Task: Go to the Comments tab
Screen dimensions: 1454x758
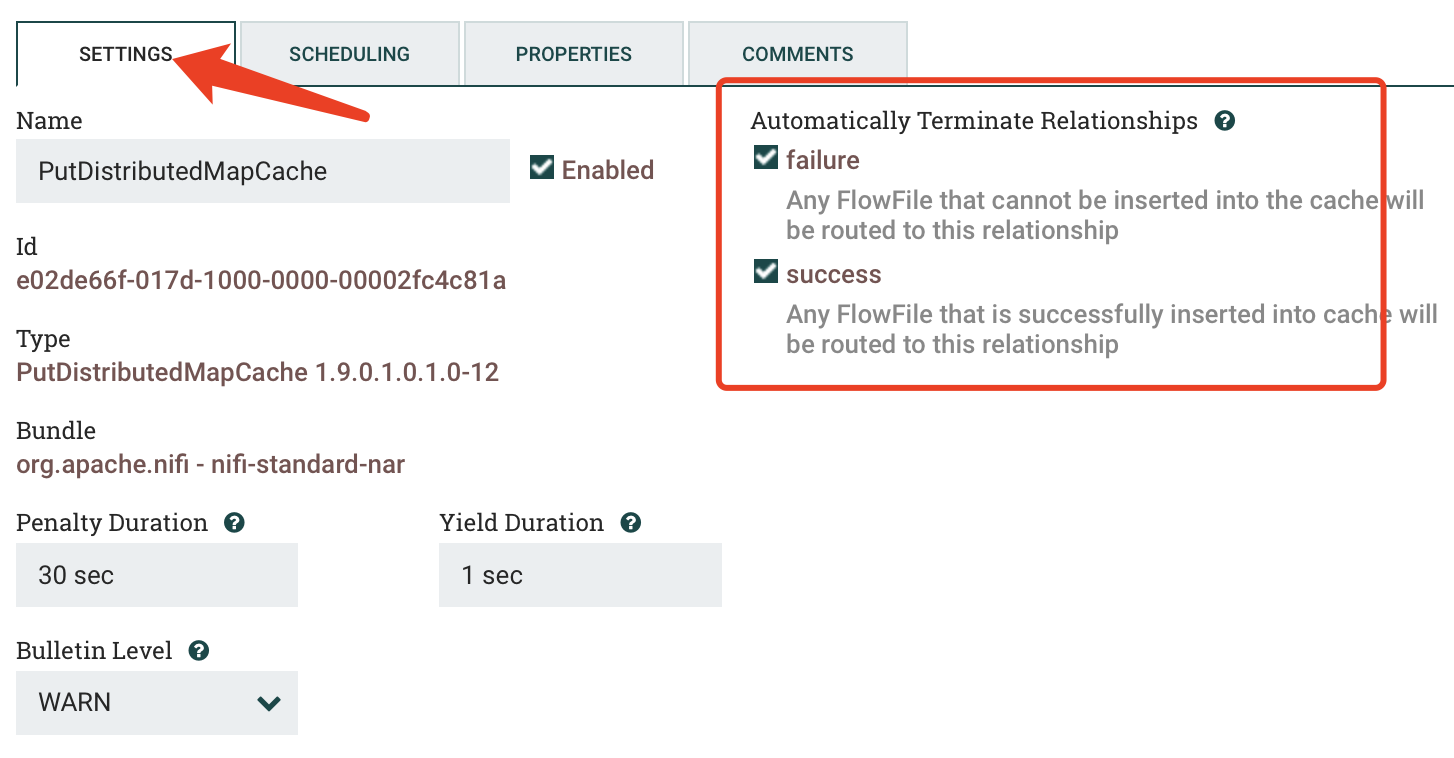Action: click(x=798, y=54)
